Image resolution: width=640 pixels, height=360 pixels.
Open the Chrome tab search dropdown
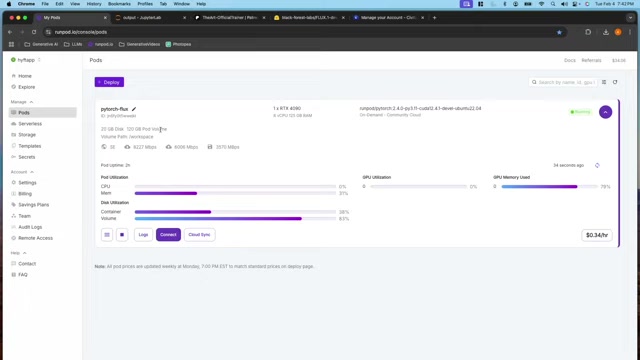pyautogui.click(x=631, y=18)
